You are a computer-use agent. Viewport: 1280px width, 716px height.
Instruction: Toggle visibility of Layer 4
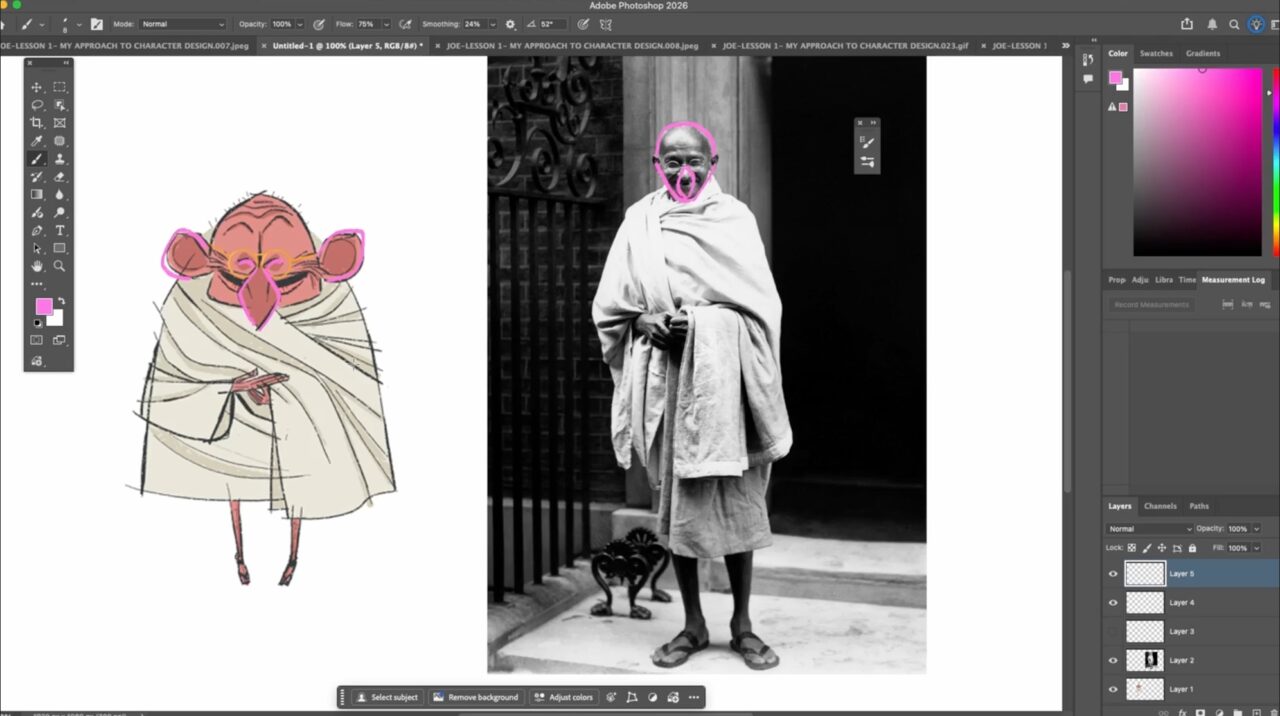point(1113,603)
